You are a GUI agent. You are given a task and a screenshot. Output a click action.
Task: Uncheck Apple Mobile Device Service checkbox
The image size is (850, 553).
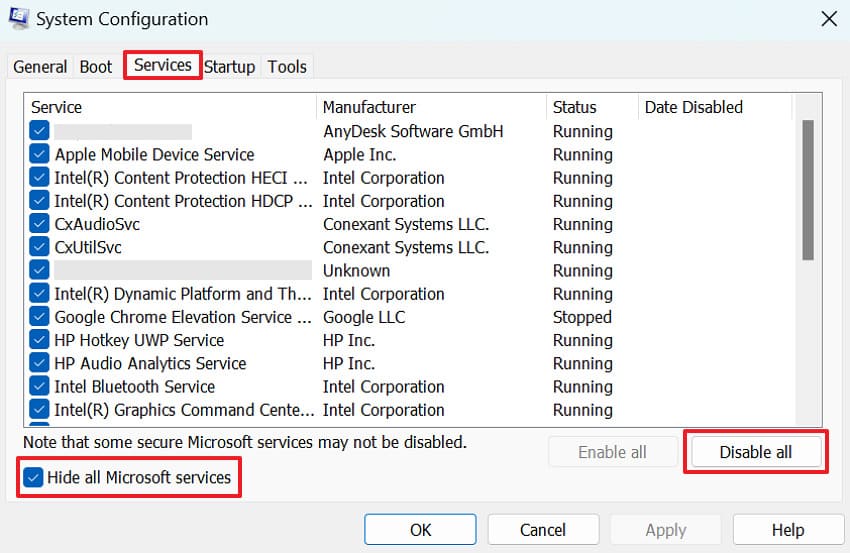coord(40,154)
